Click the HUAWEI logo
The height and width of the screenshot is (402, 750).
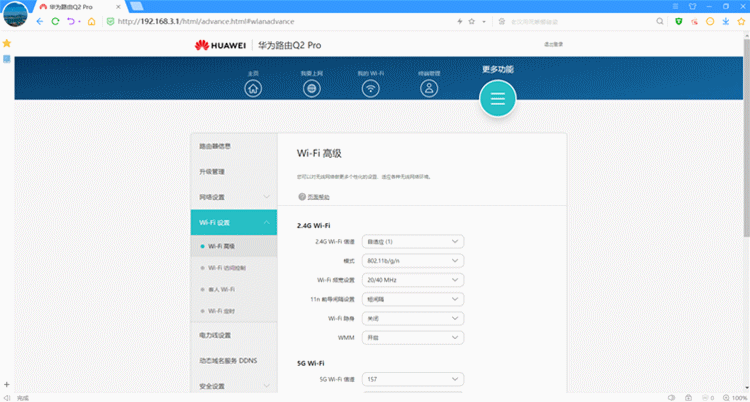(x=220, y=45)
